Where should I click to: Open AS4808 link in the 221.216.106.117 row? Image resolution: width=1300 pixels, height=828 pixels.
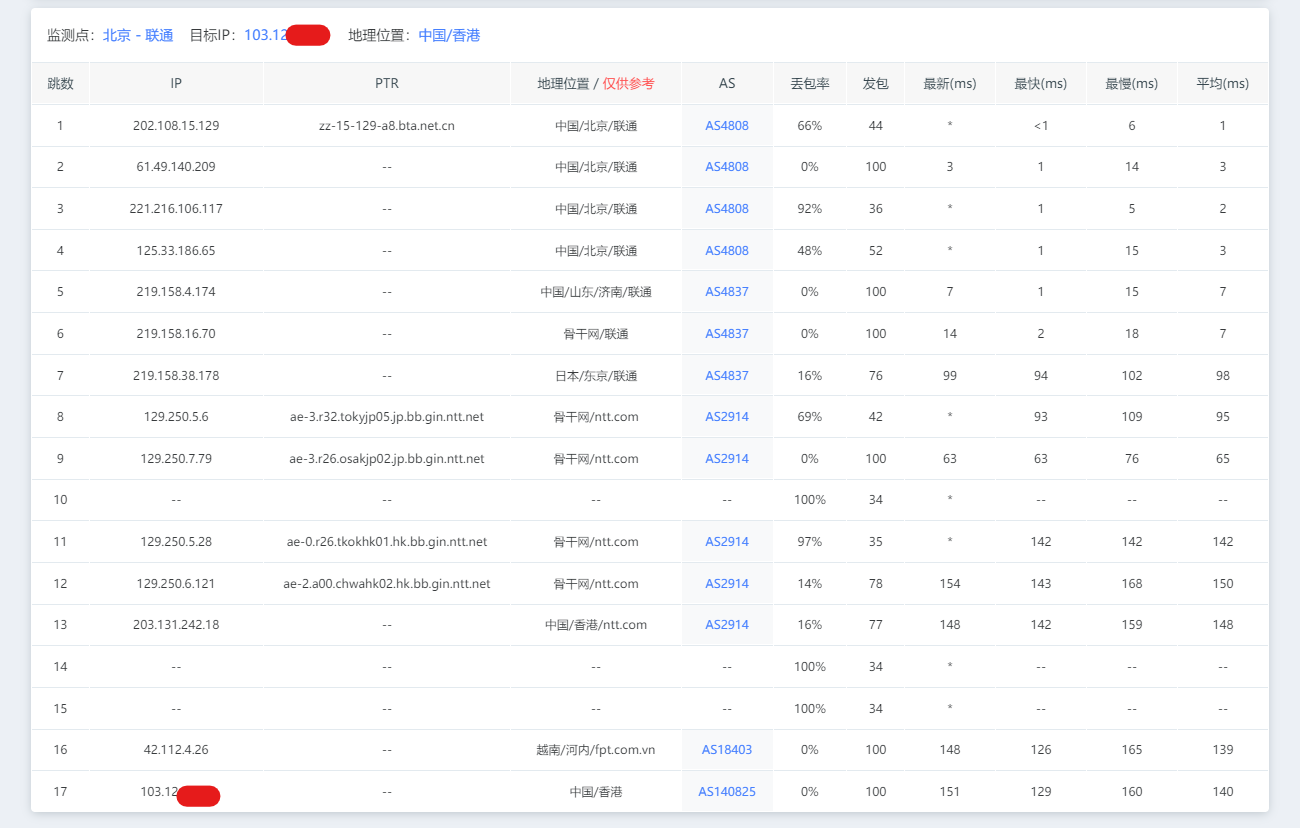tap(727, 209)
